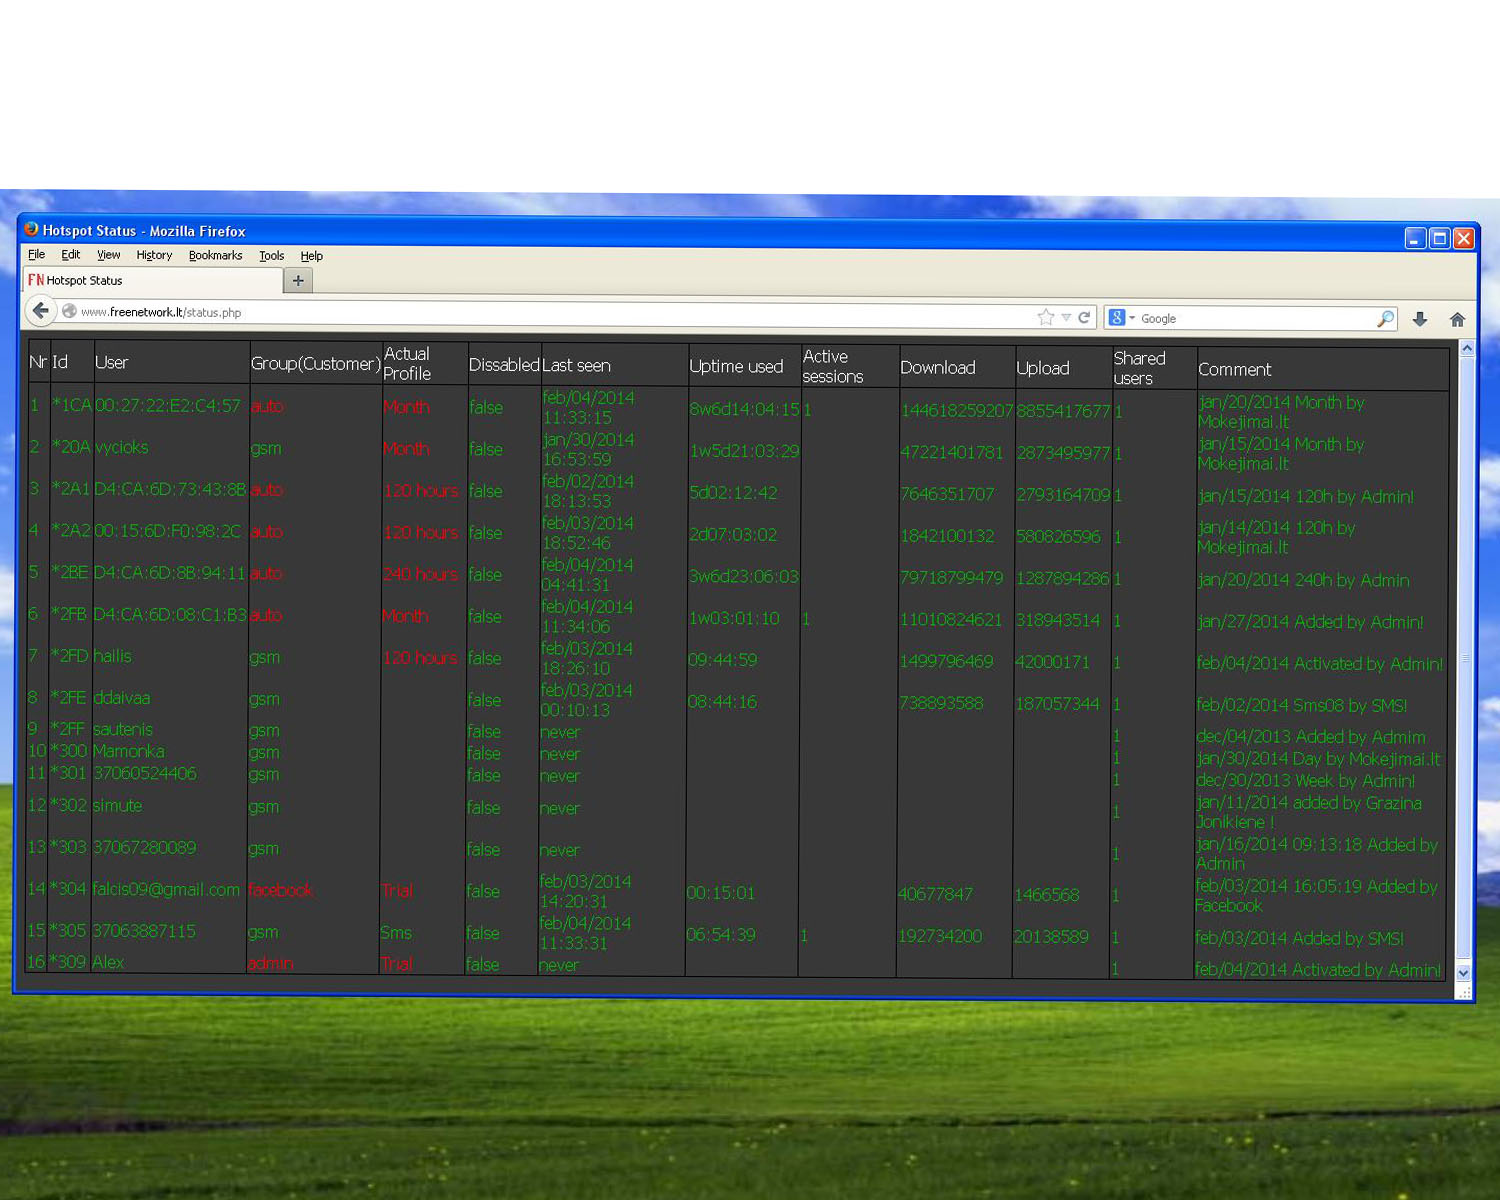Viewport: 1500px width, 1200px height.
Task: Click the magnifier icon in the search box
Action: point(1385,319)
